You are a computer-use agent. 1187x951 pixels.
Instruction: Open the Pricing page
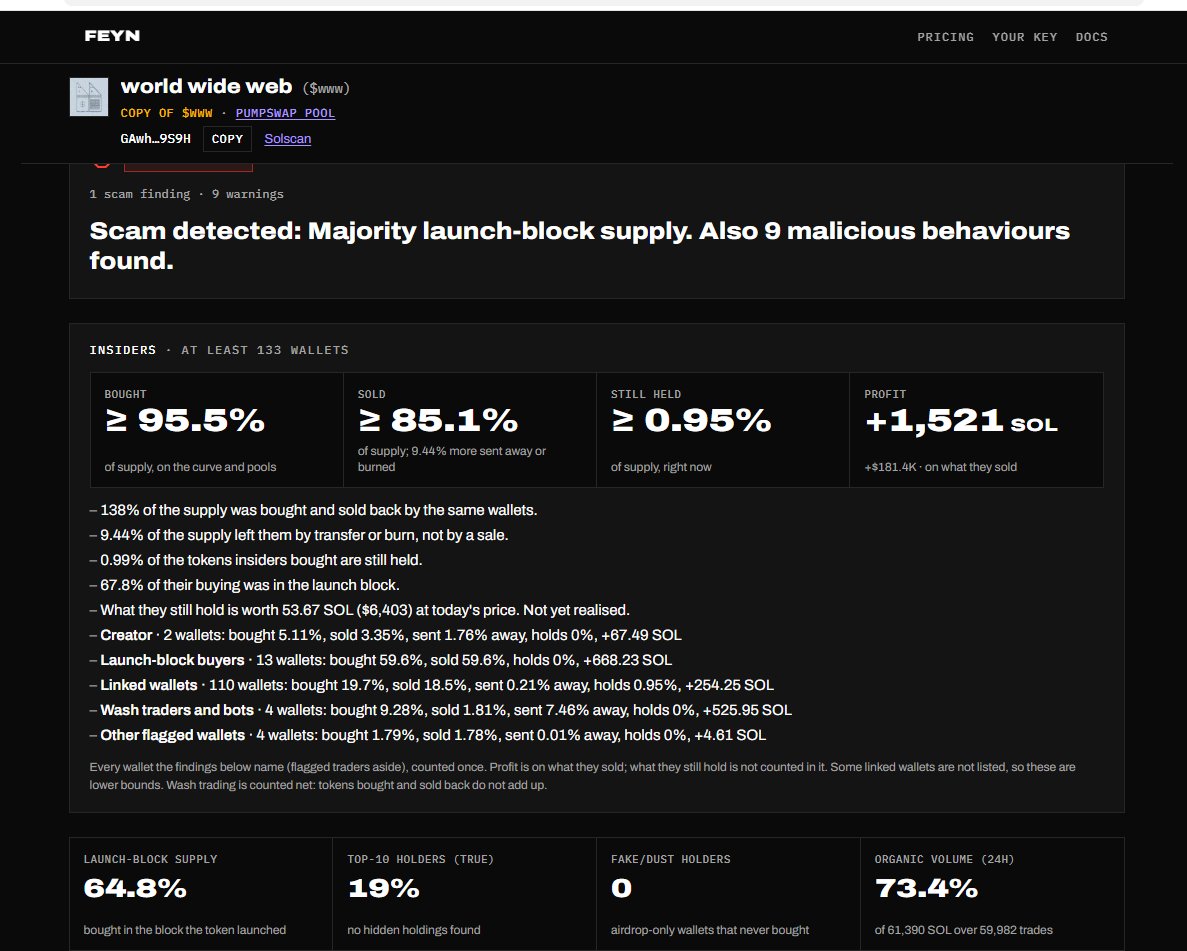click(x=946, y=37)
